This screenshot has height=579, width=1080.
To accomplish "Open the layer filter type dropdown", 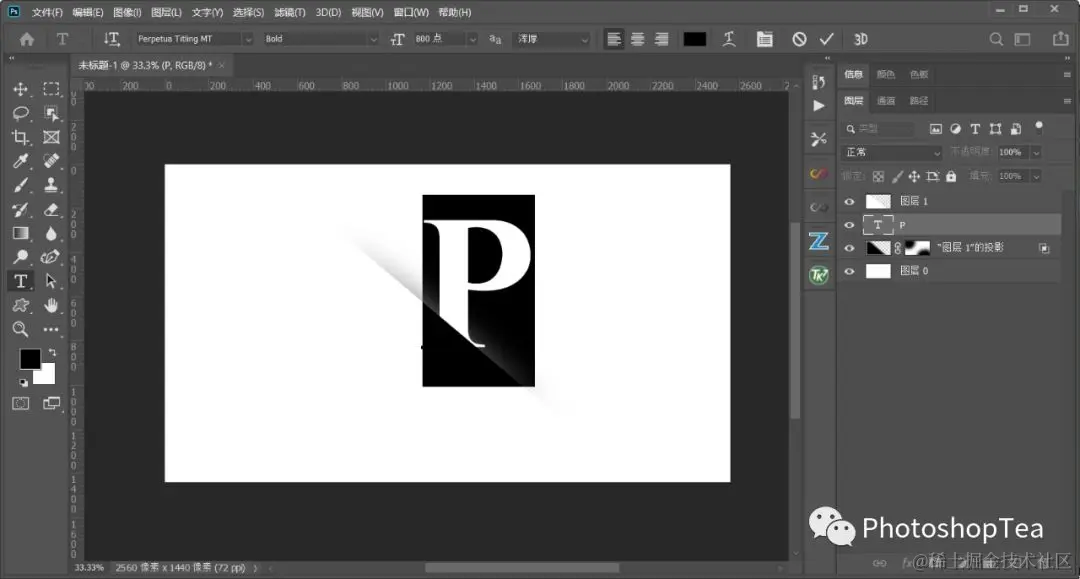I will 880,129.
